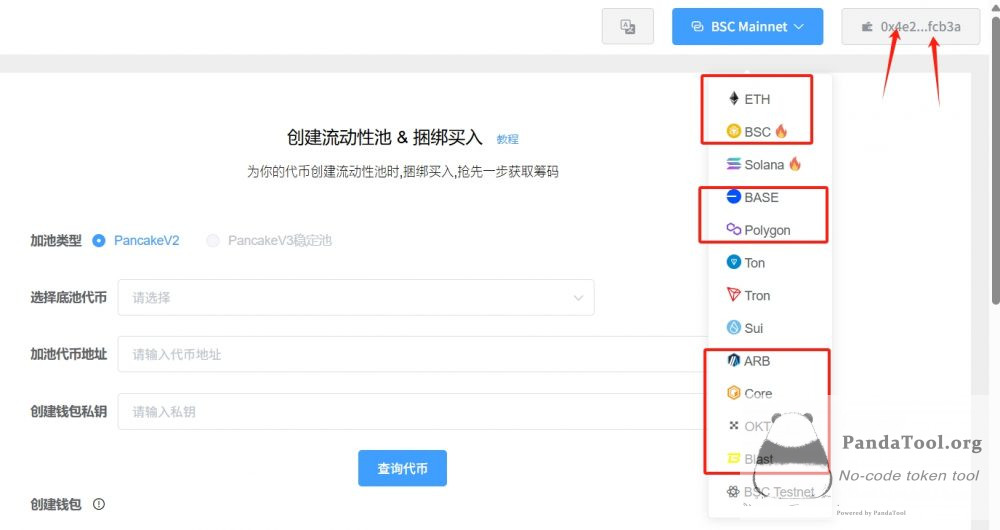Select BASE from the network list
The image size is (1000, 530).
(x=761, y=197)
